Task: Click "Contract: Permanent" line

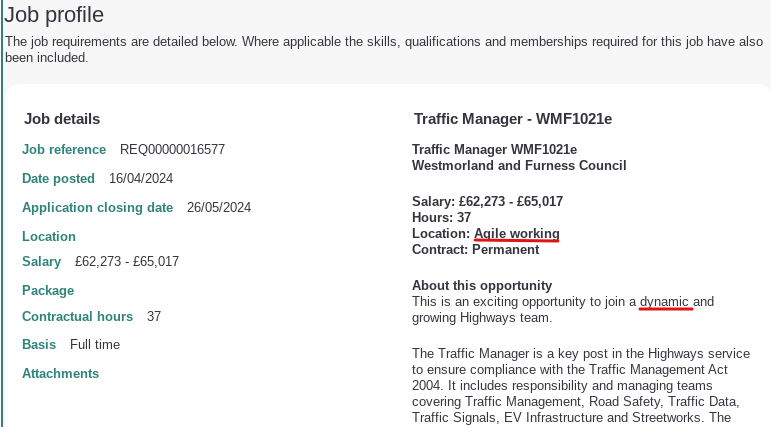Action: coord(476,249)
